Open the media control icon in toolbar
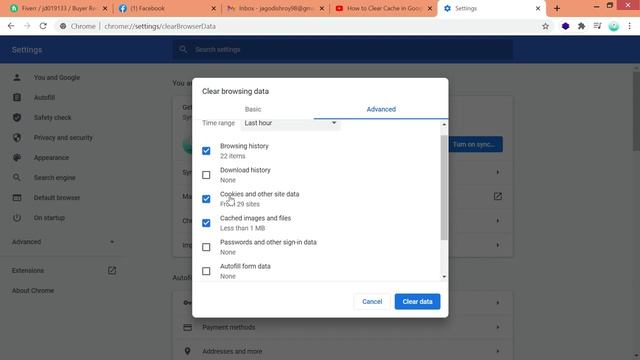 pos(598,26)
